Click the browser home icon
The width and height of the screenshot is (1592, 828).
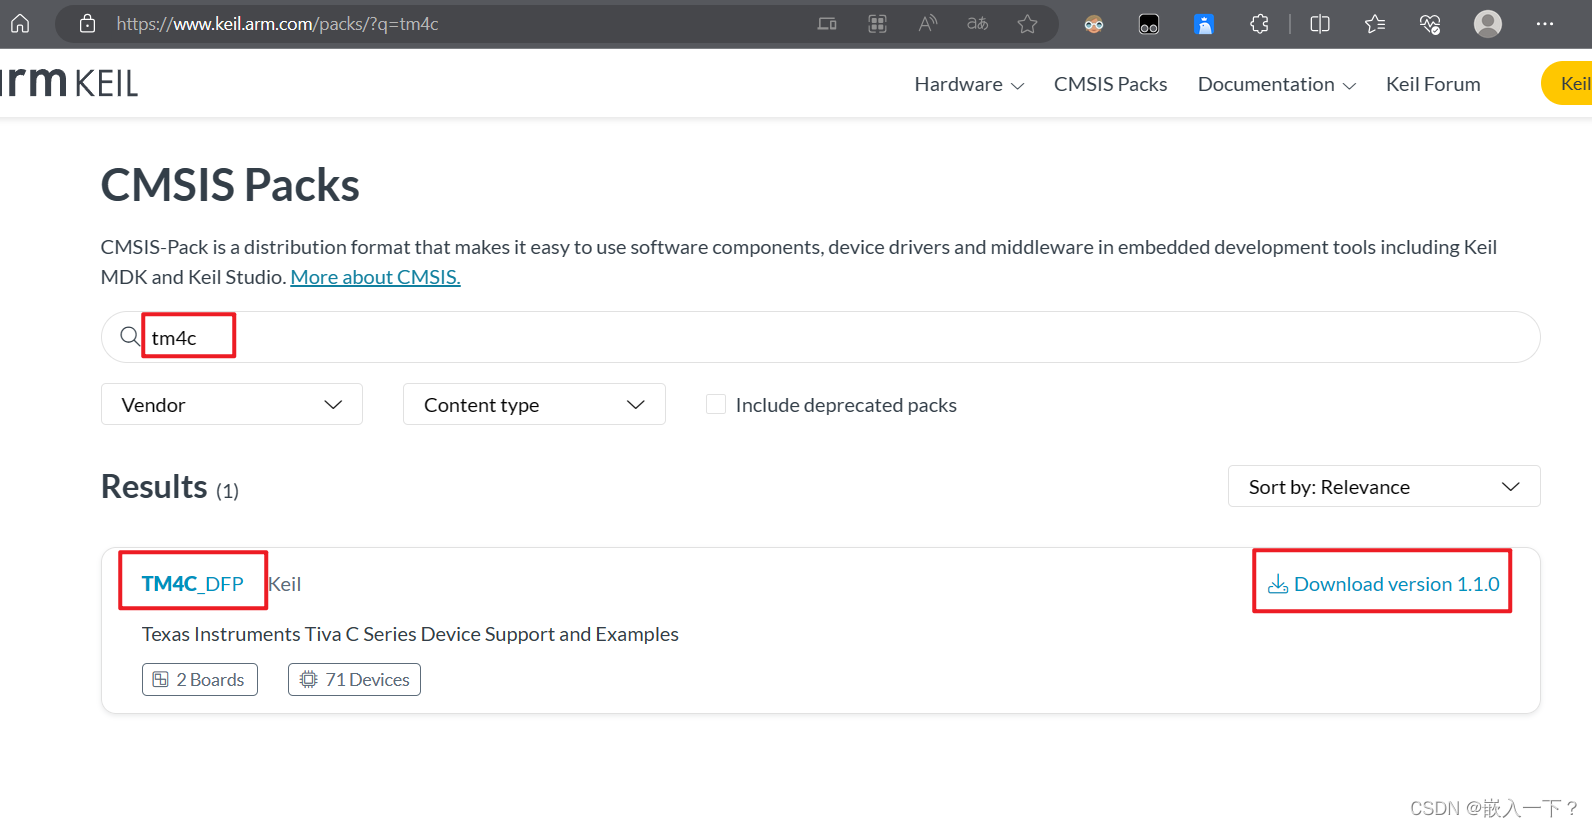point(20,23)
